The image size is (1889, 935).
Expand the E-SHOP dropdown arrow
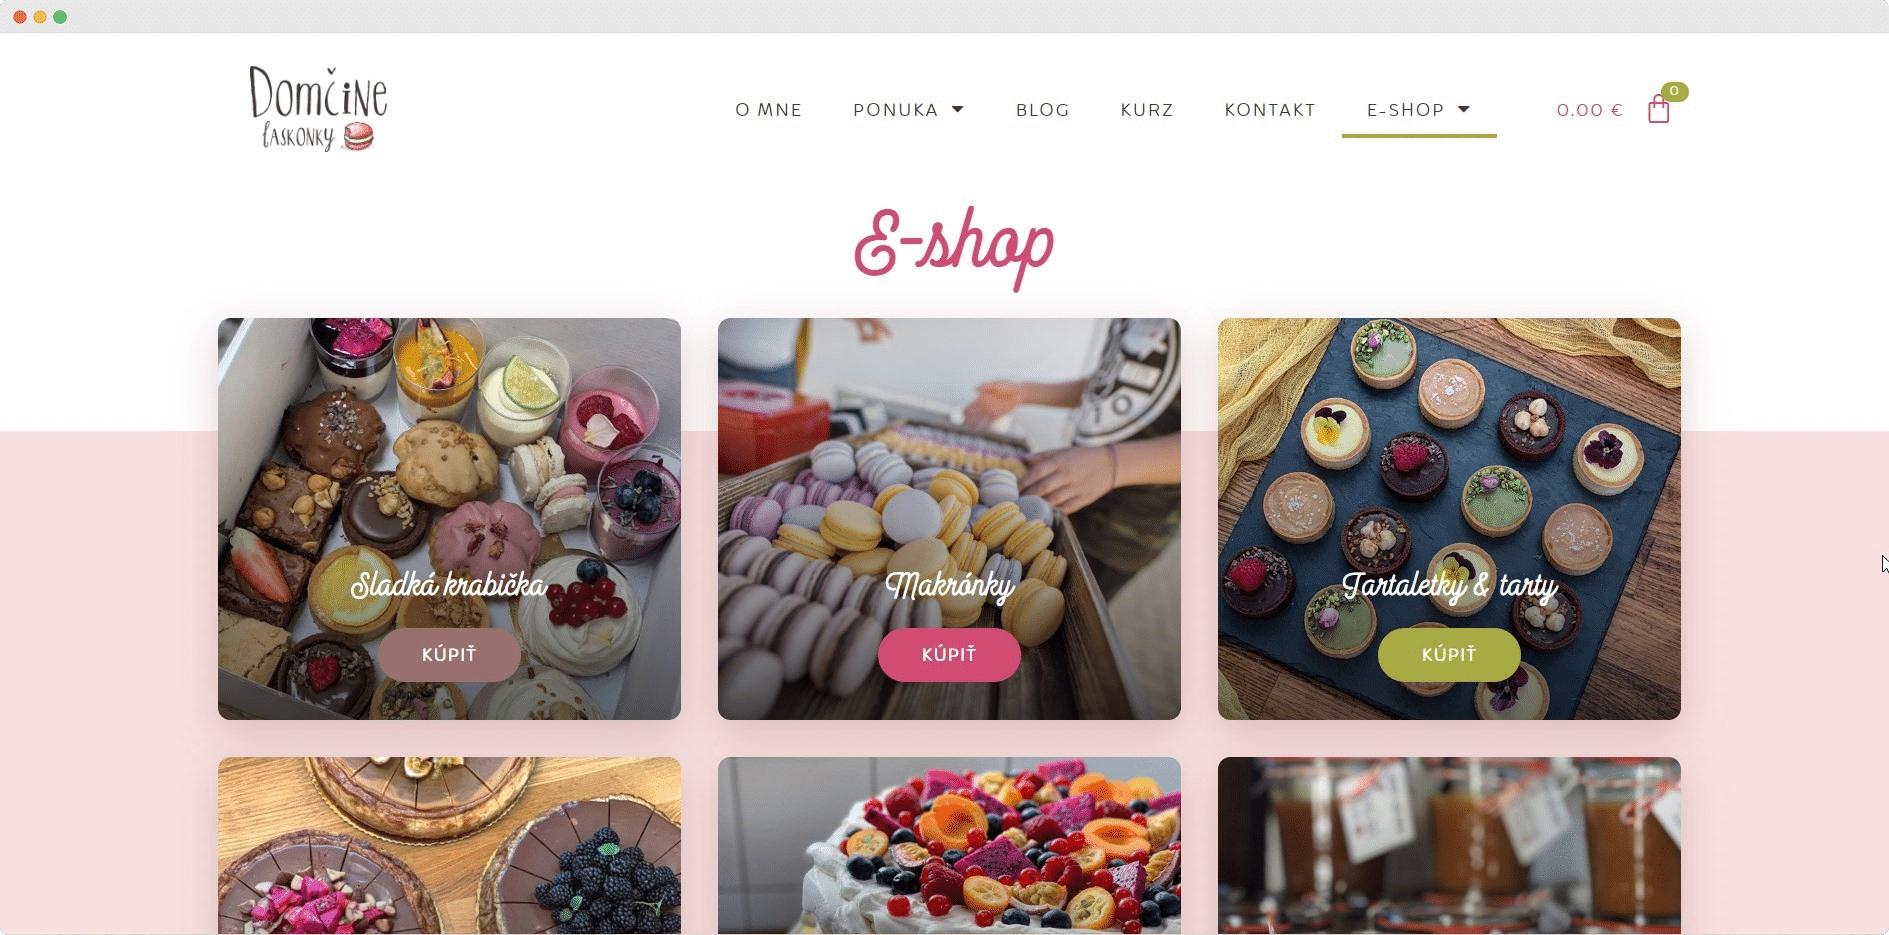point(1464,109)
